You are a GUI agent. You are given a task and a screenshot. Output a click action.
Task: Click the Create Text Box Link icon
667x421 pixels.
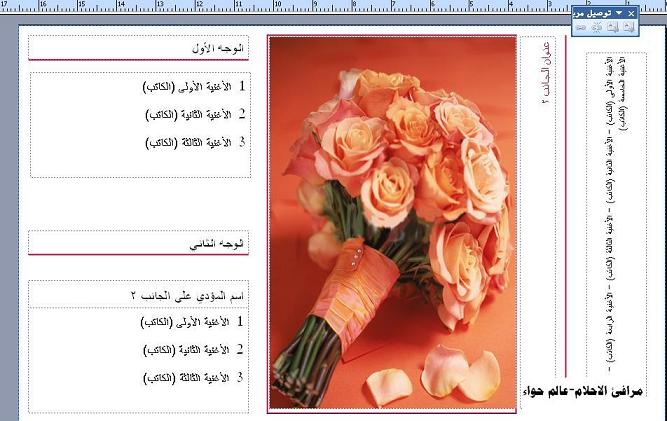(628, 28)
